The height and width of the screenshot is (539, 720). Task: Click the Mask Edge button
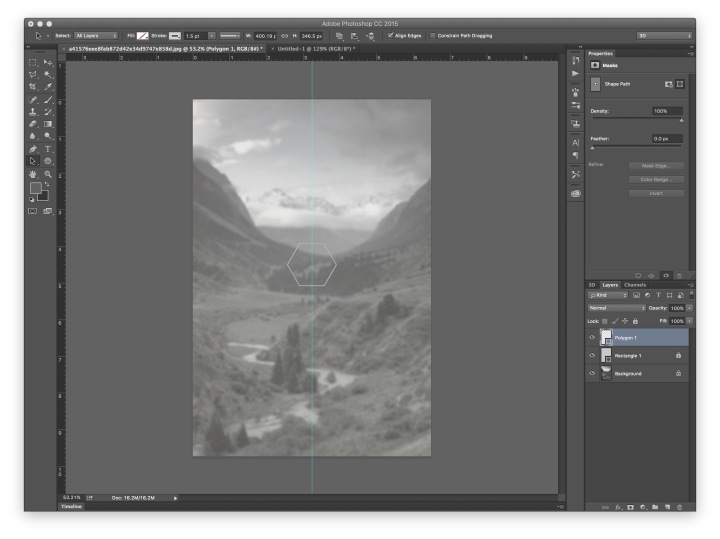[656, 166]
